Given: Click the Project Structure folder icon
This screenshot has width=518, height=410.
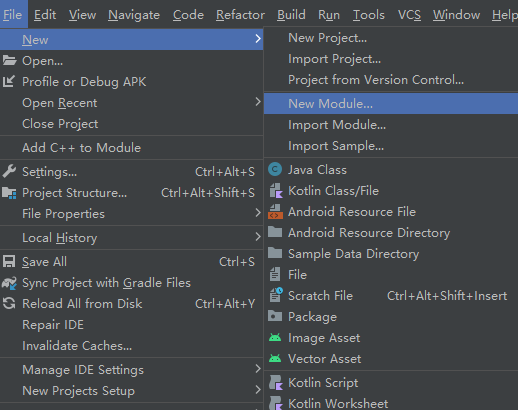Looking at the screenshot, I should pyautogui.click(x=9, y=193).
